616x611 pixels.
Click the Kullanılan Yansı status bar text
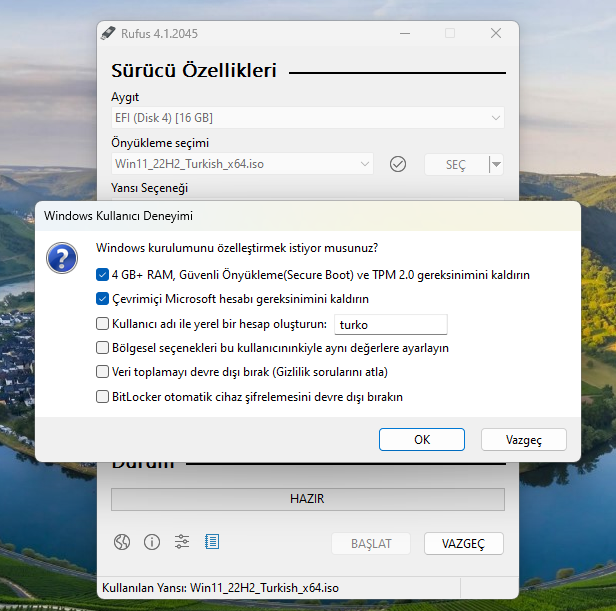[x=220, y=588]
